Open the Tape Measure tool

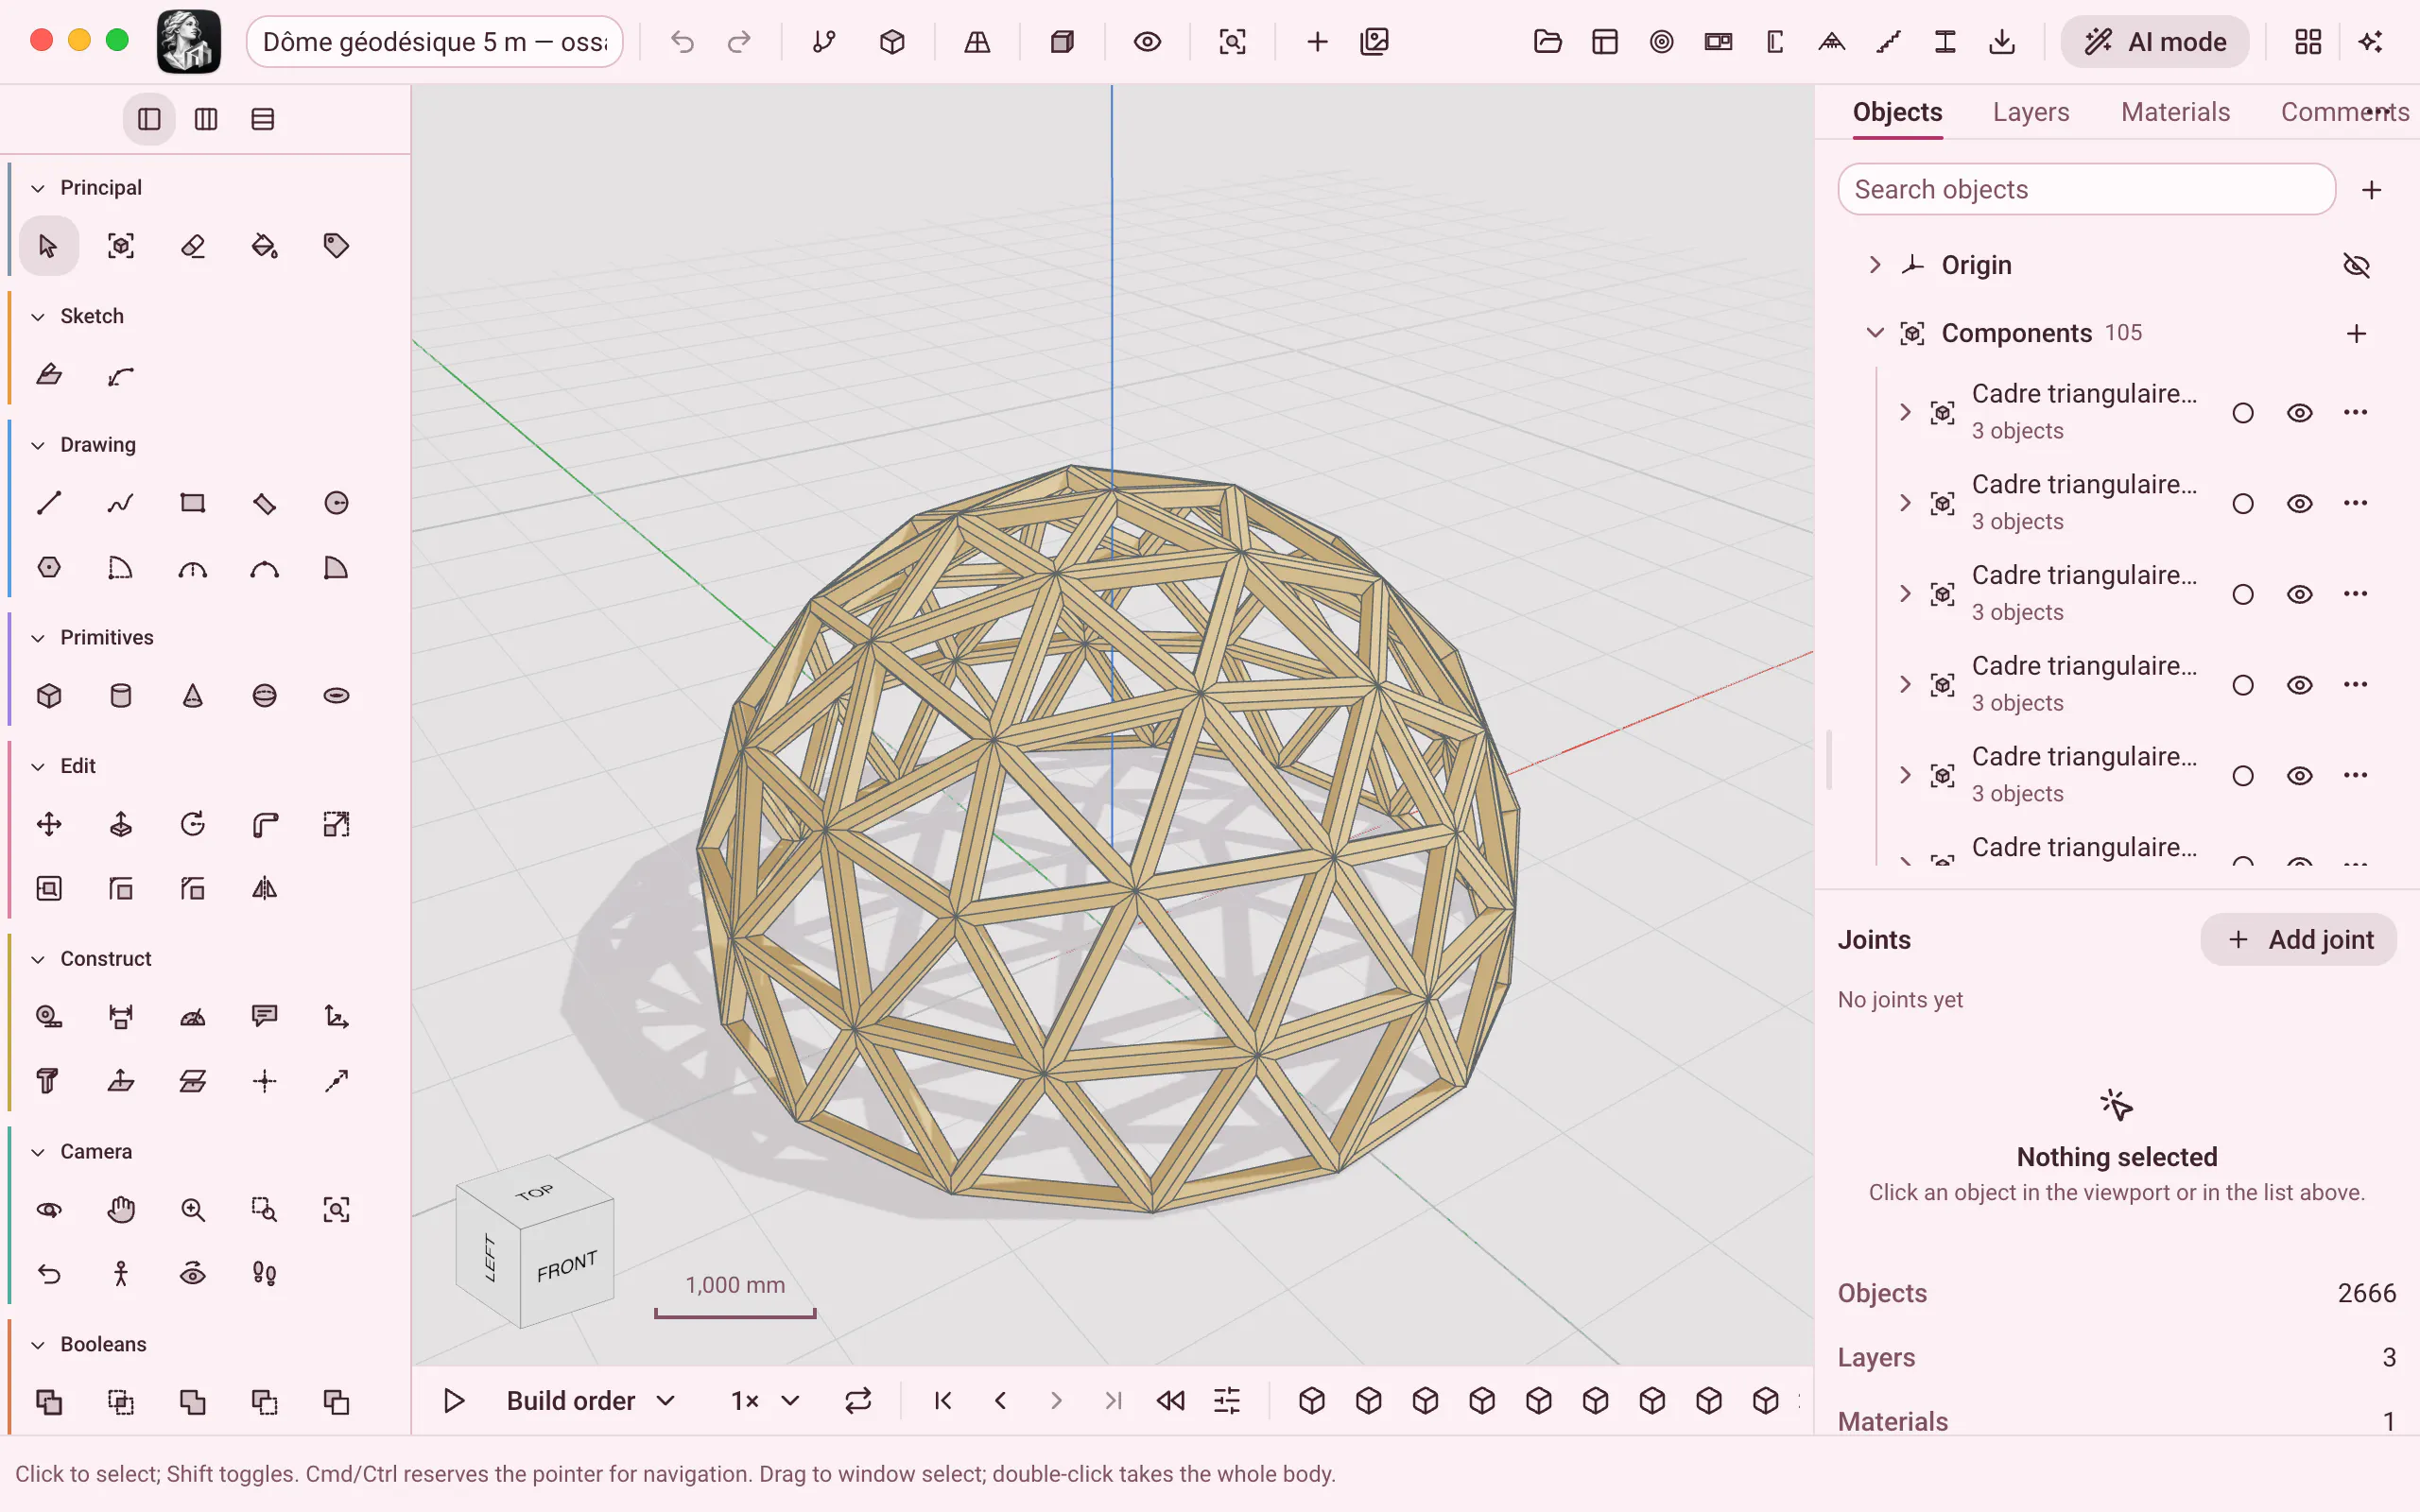point(48,1017)
